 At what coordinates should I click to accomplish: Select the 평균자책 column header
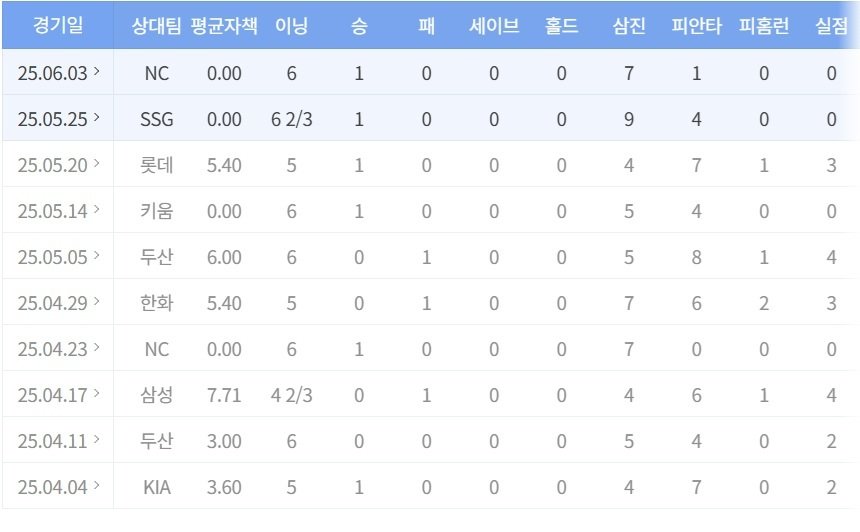tap(224, 26)
